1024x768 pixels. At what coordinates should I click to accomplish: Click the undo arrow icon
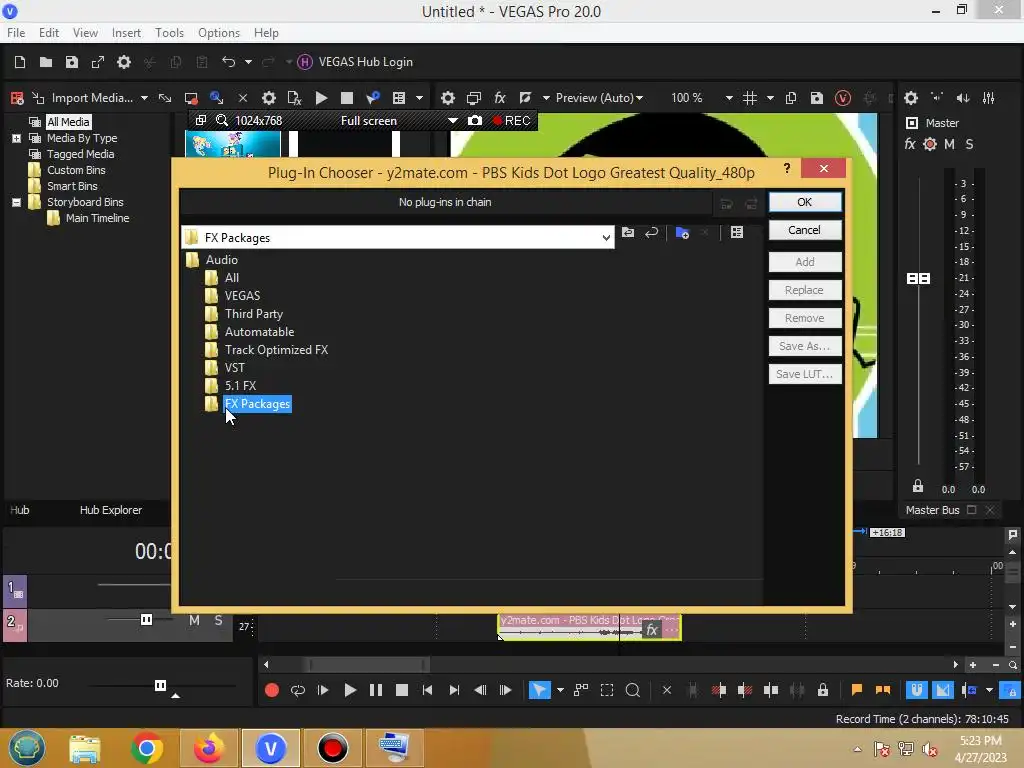229,61
